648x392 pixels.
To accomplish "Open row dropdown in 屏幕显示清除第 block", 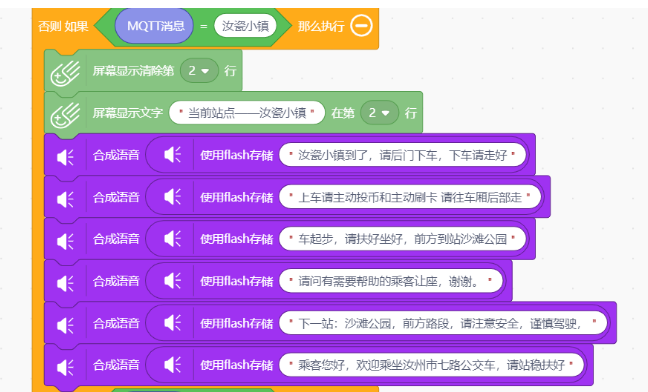I will (199, 71).
